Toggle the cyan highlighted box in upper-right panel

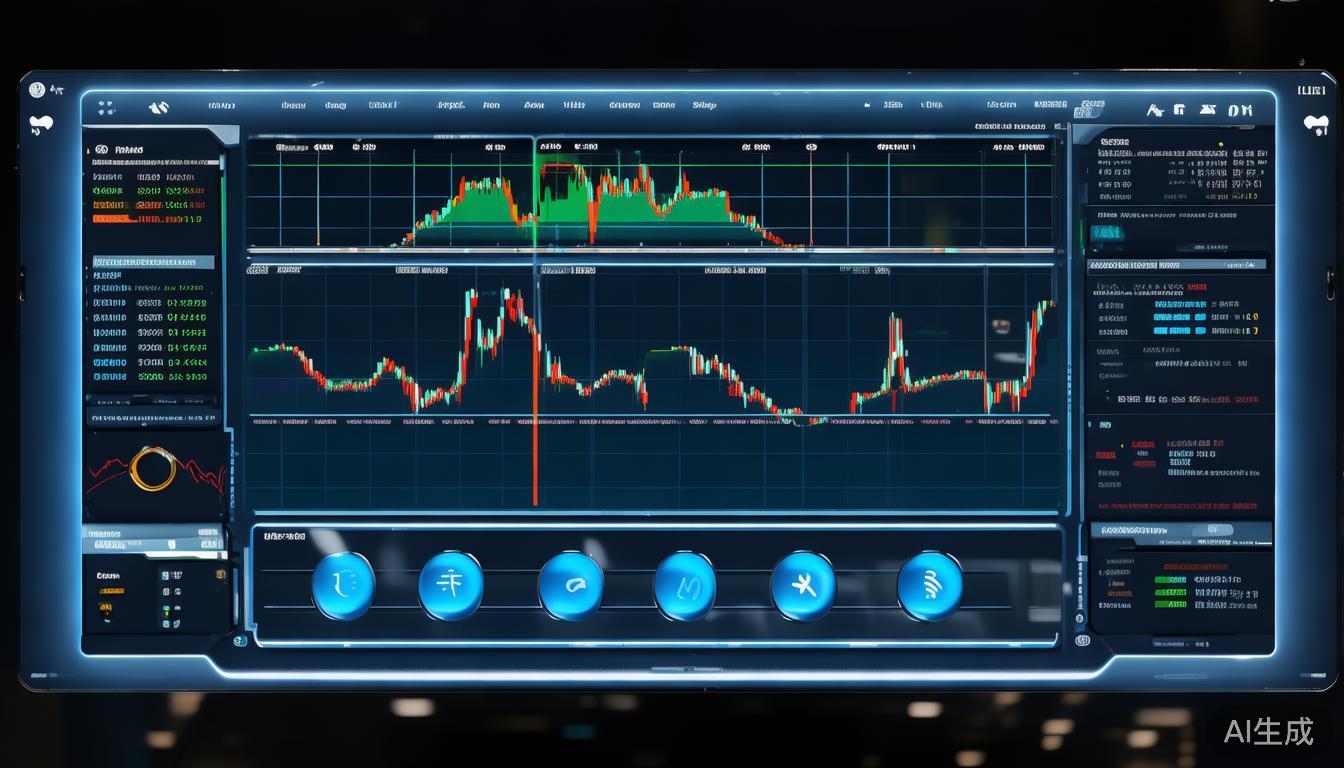point(1106,233)
